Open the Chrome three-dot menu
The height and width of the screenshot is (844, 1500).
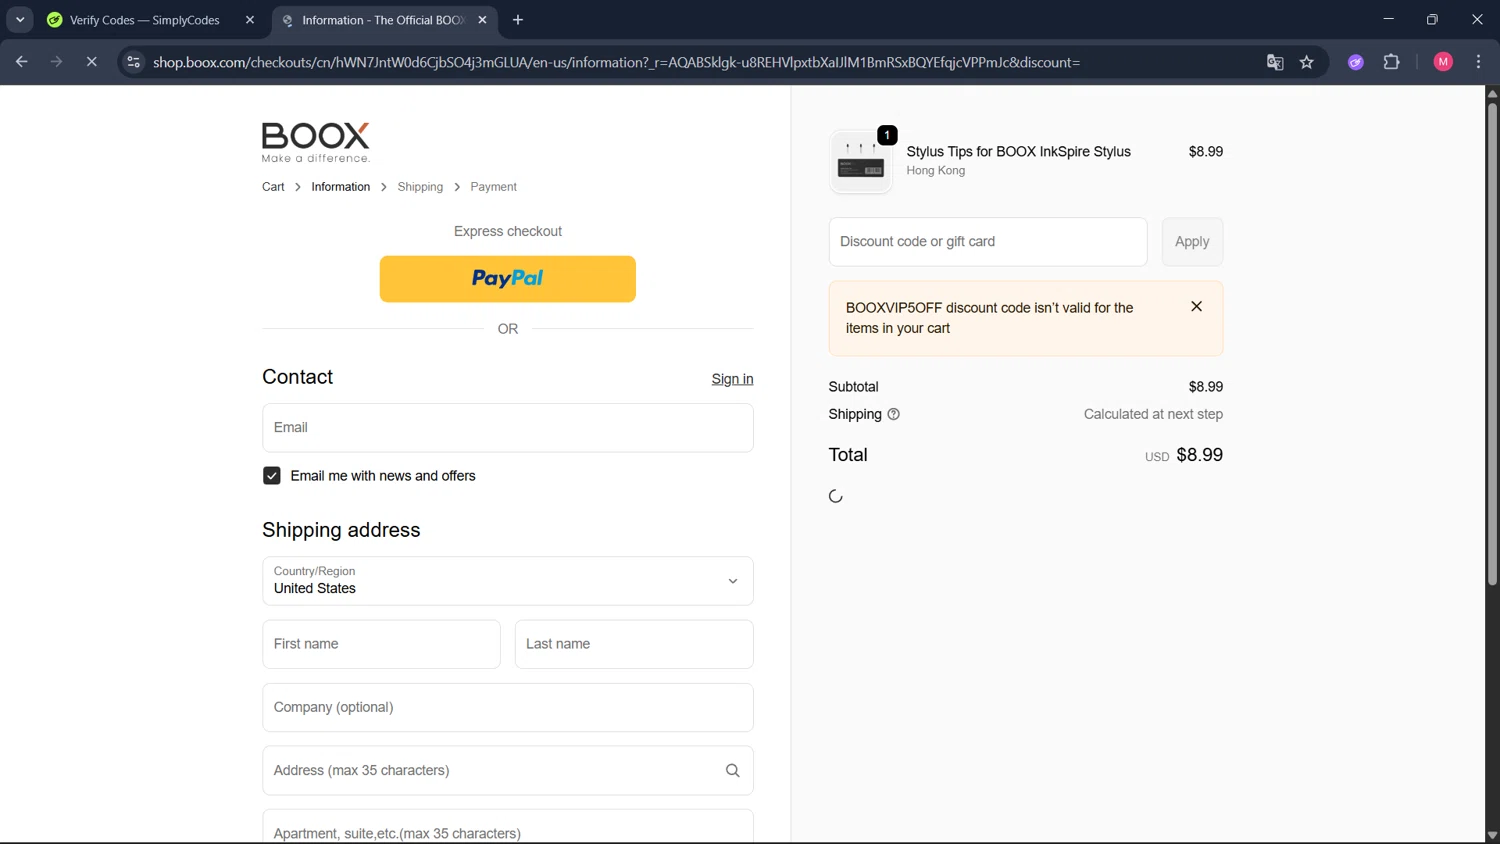coord(1478,62)
